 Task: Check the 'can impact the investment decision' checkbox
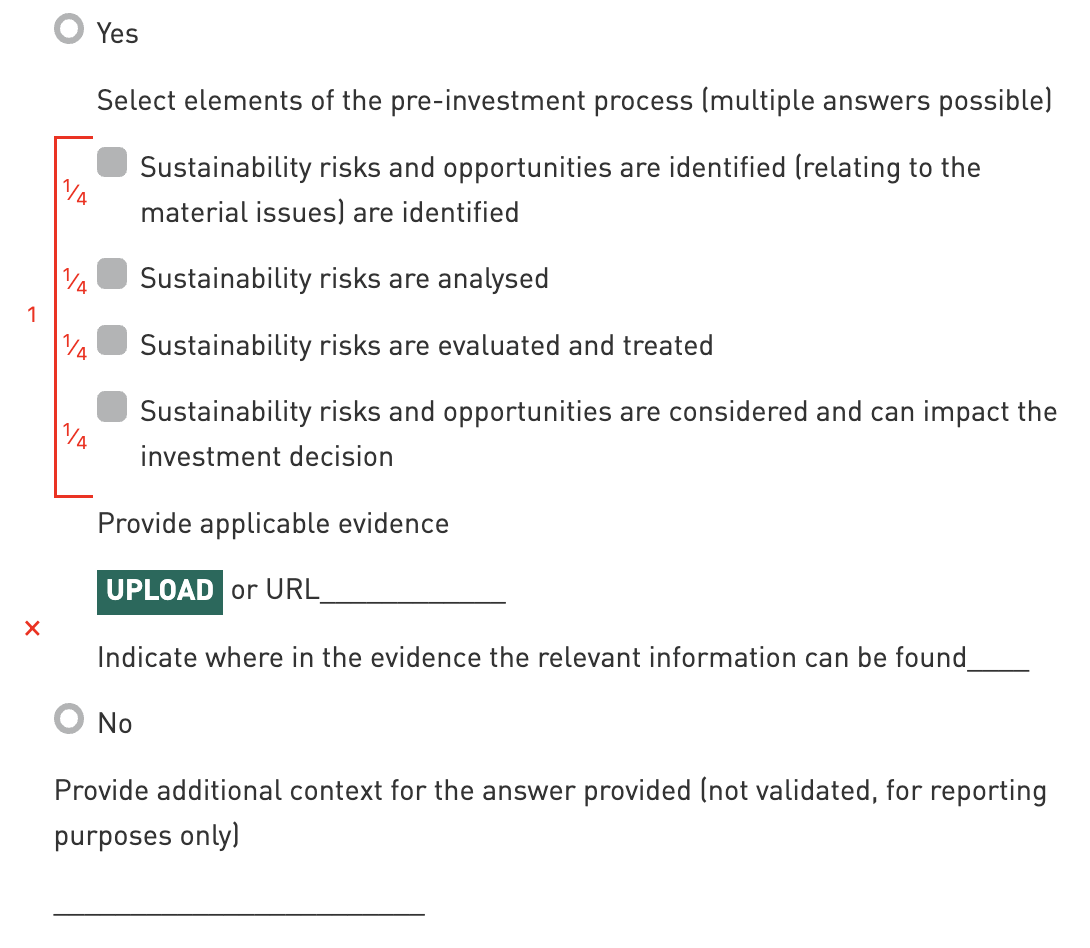point(112,407)
